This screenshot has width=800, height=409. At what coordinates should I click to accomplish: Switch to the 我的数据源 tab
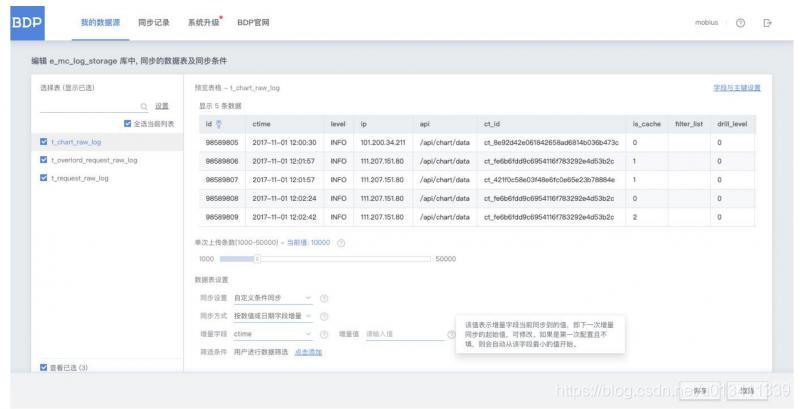(x=101, y=22)
